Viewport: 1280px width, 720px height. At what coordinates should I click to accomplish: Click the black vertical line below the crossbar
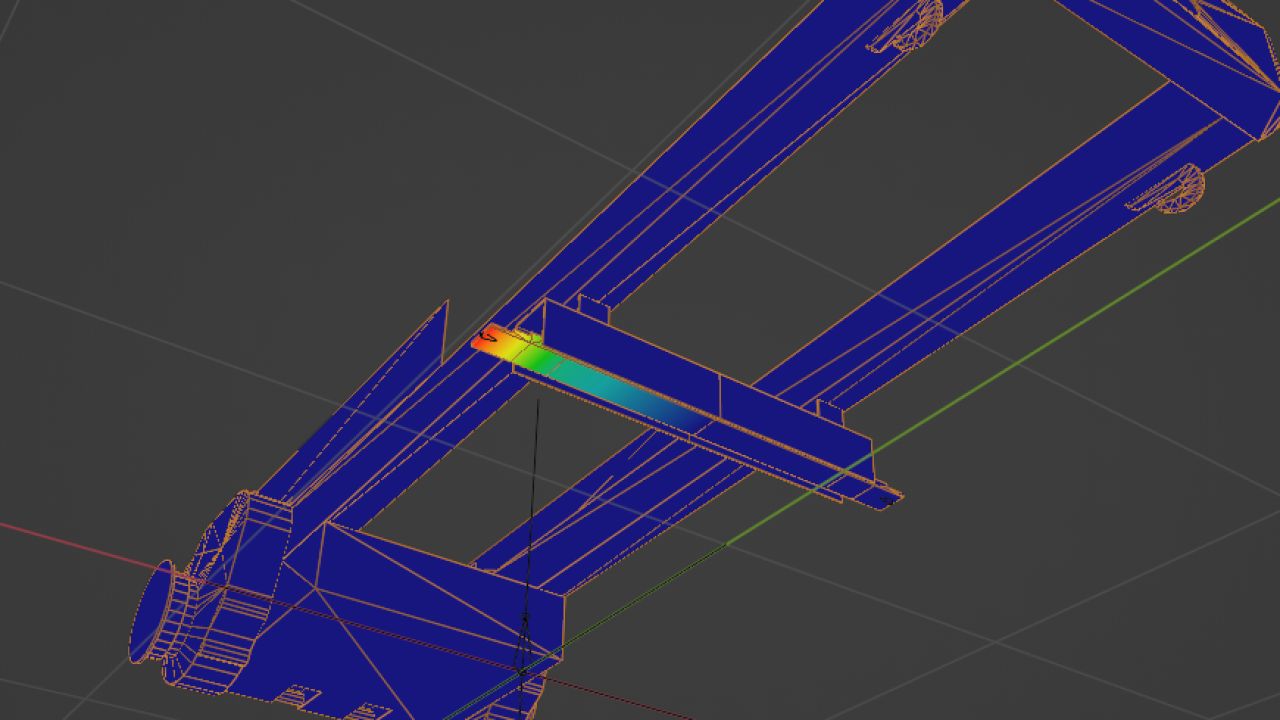coord(534,480)
